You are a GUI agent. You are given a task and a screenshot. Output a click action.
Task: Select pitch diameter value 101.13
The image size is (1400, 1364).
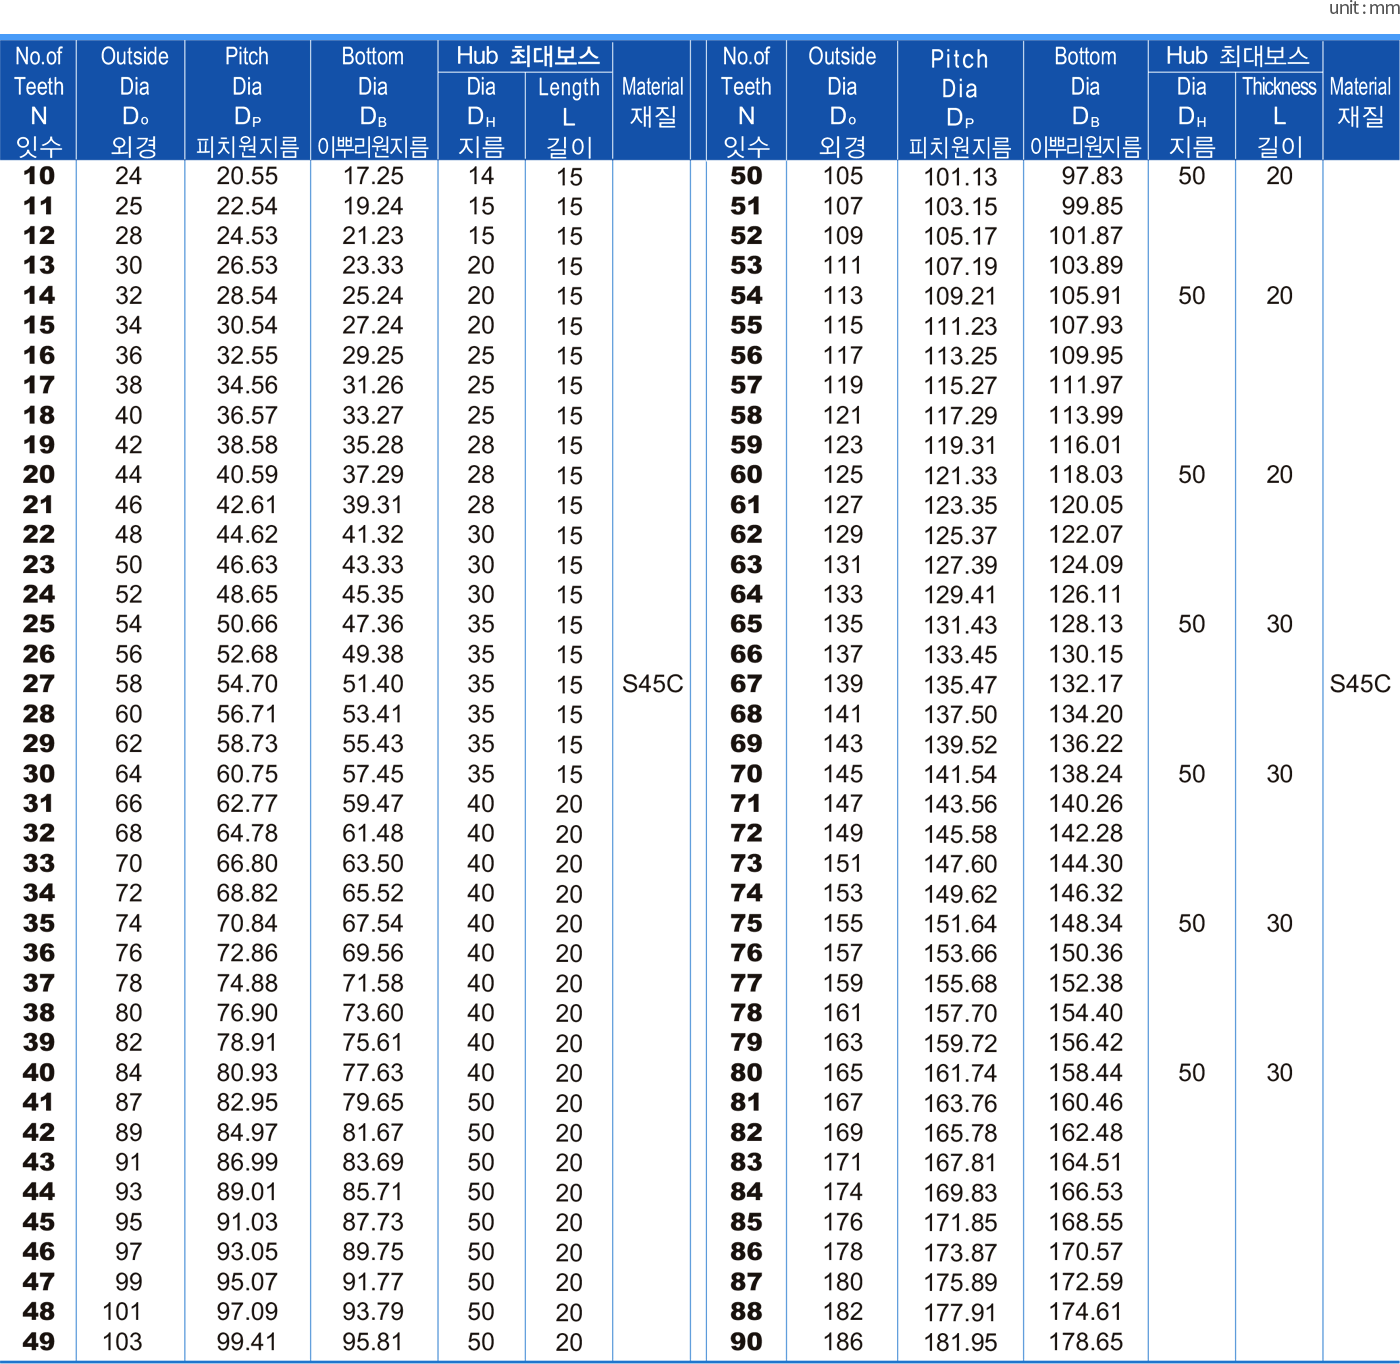[x=960, y=177]
